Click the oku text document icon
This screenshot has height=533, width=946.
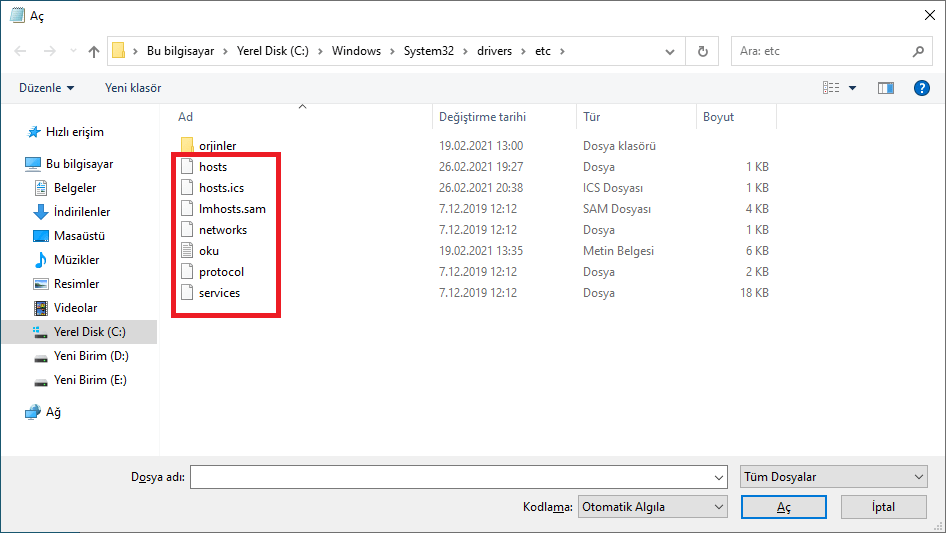[187, 251]
